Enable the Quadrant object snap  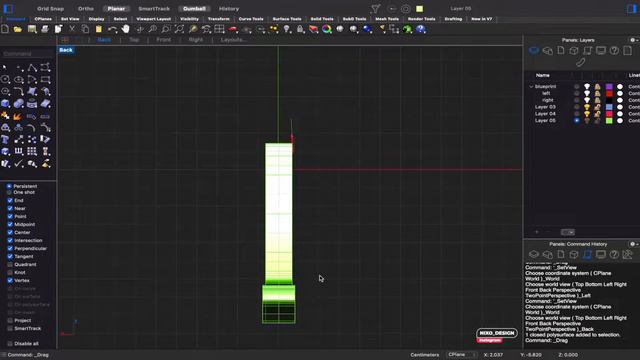pos(10,264)
